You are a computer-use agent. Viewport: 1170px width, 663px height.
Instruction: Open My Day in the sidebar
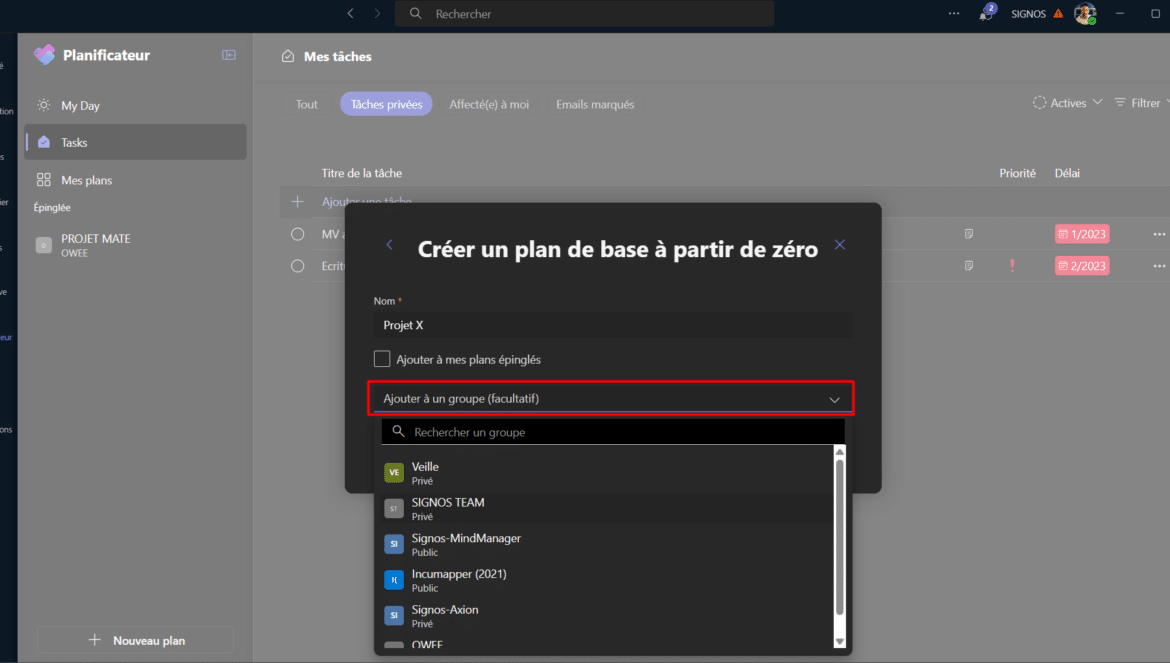click(x=80, y=105)
